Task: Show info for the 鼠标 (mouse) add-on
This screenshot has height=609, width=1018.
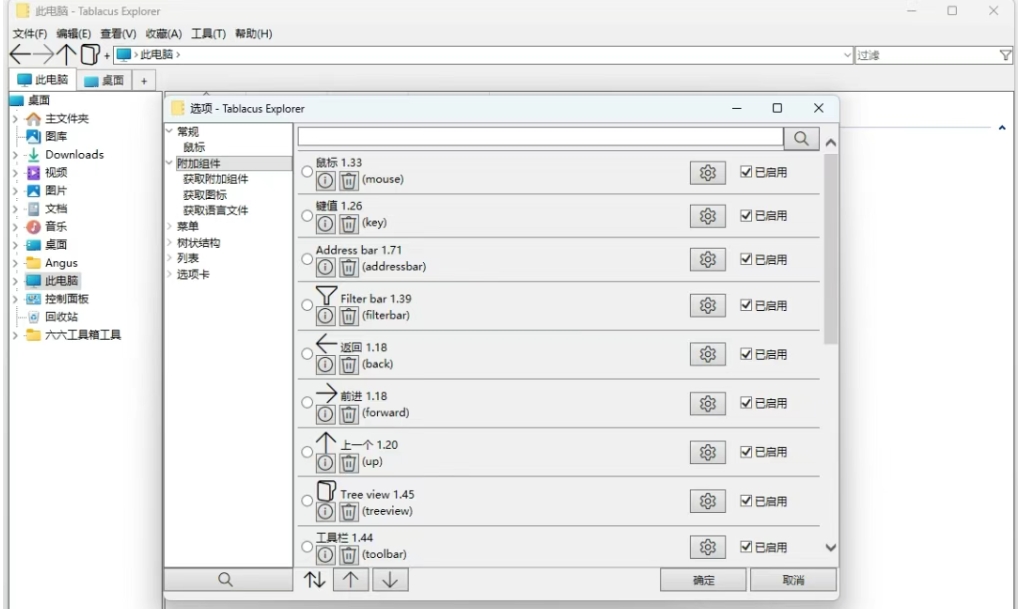Action: point(325,180)
